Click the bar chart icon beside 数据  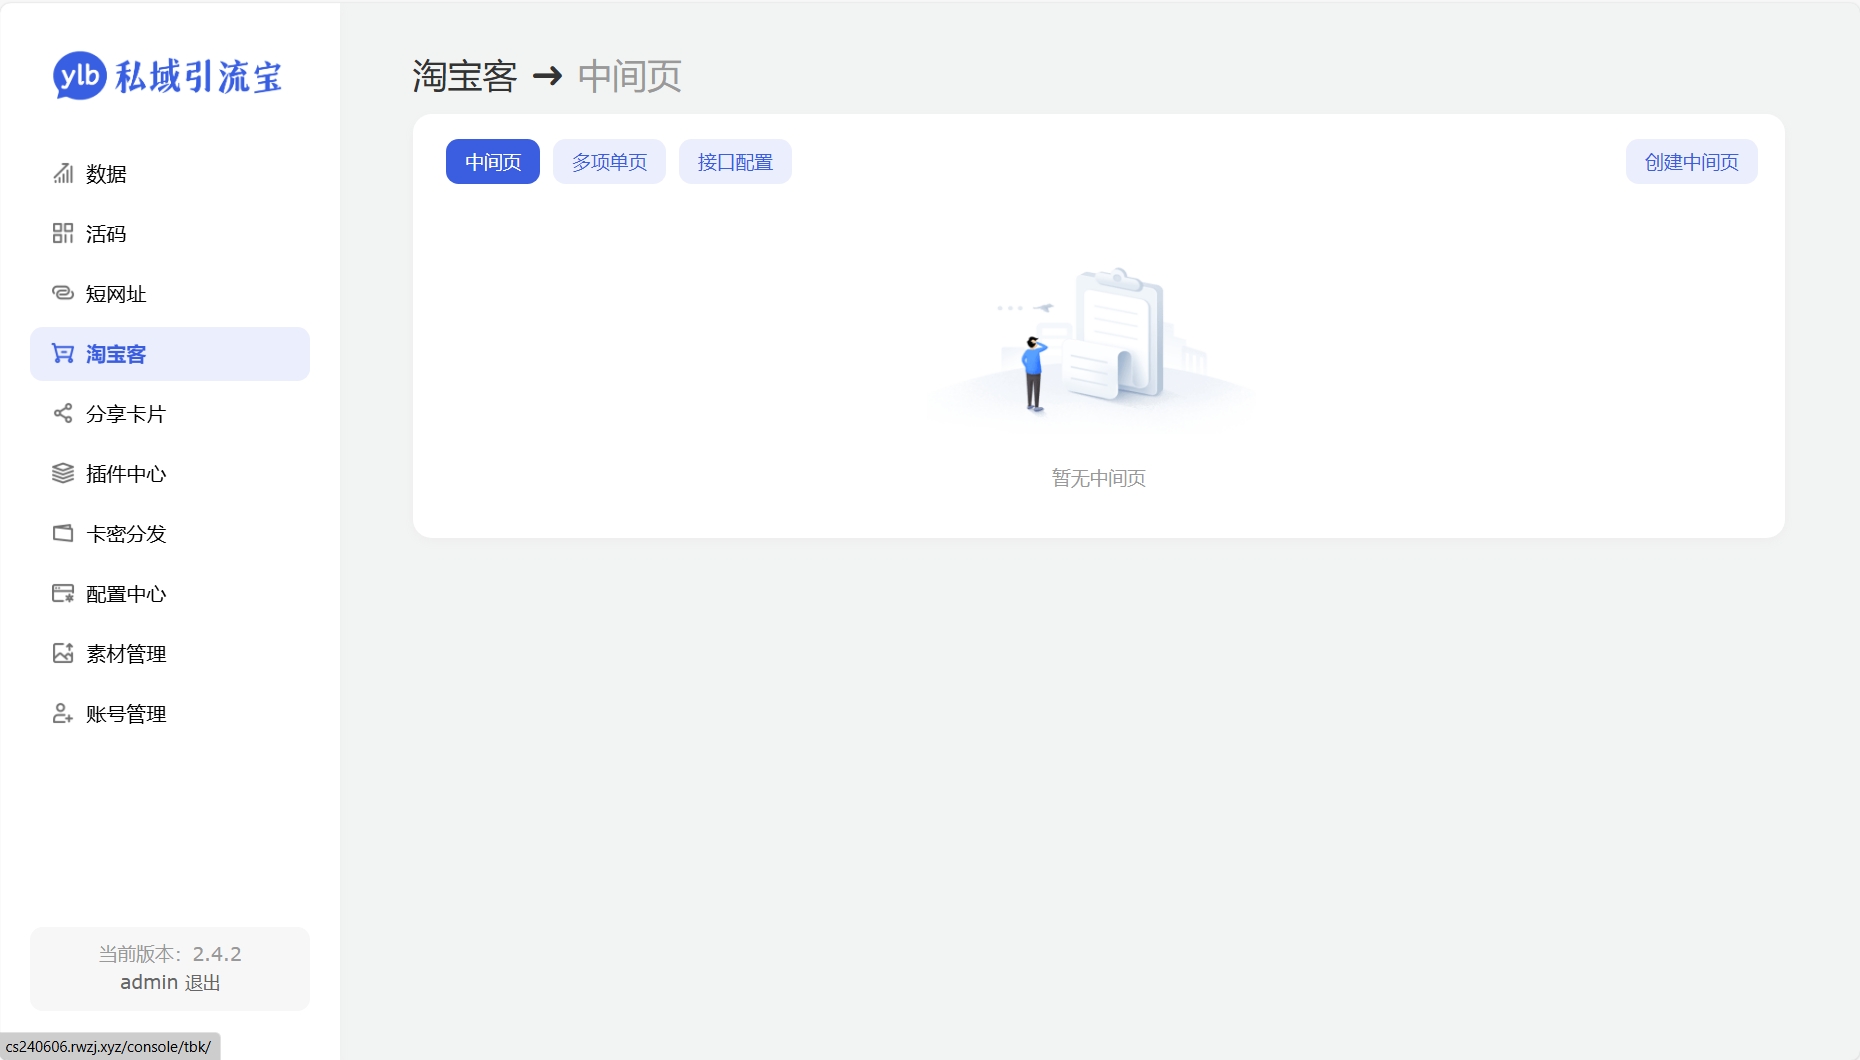[x=63, y=174]
